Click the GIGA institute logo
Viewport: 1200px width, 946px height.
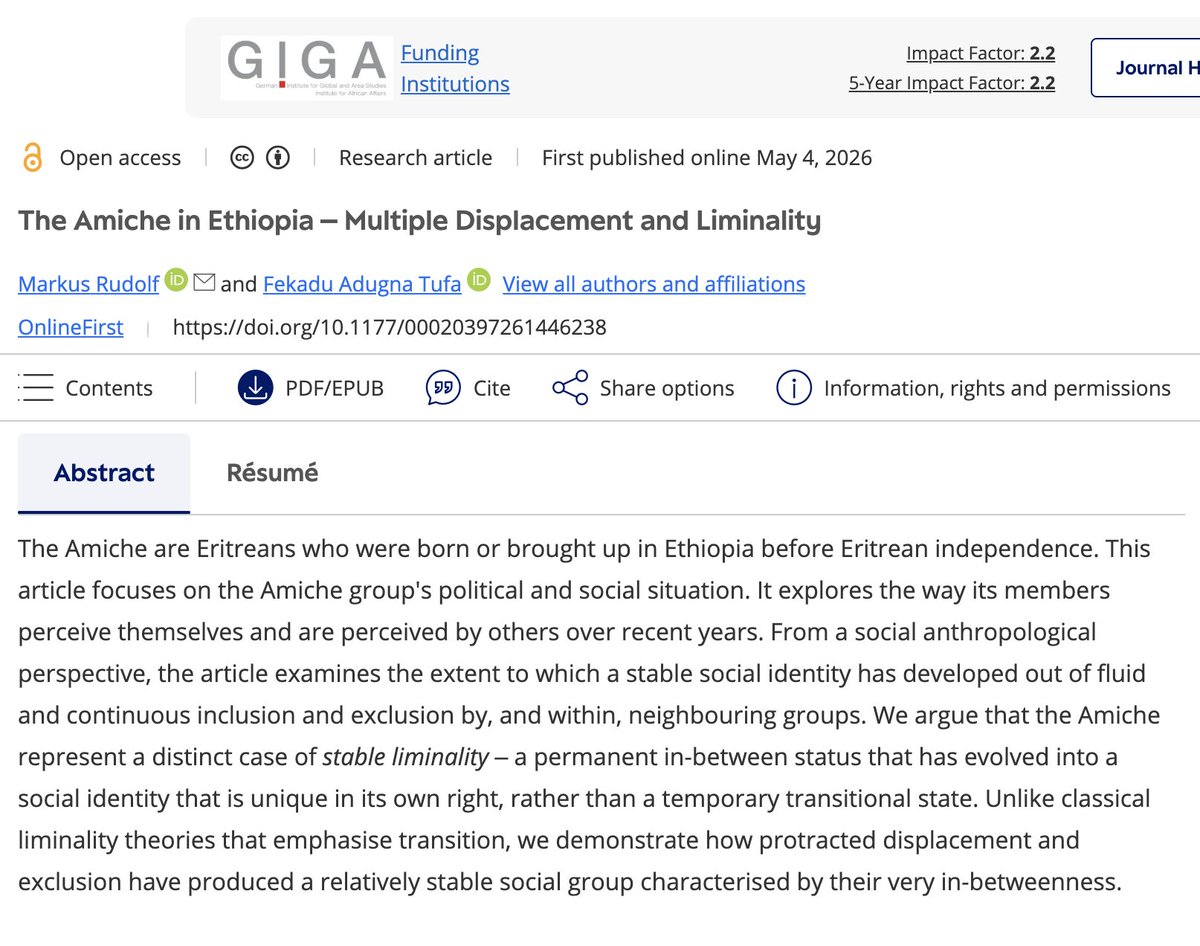pyautogui.click(x=306, y=68)
